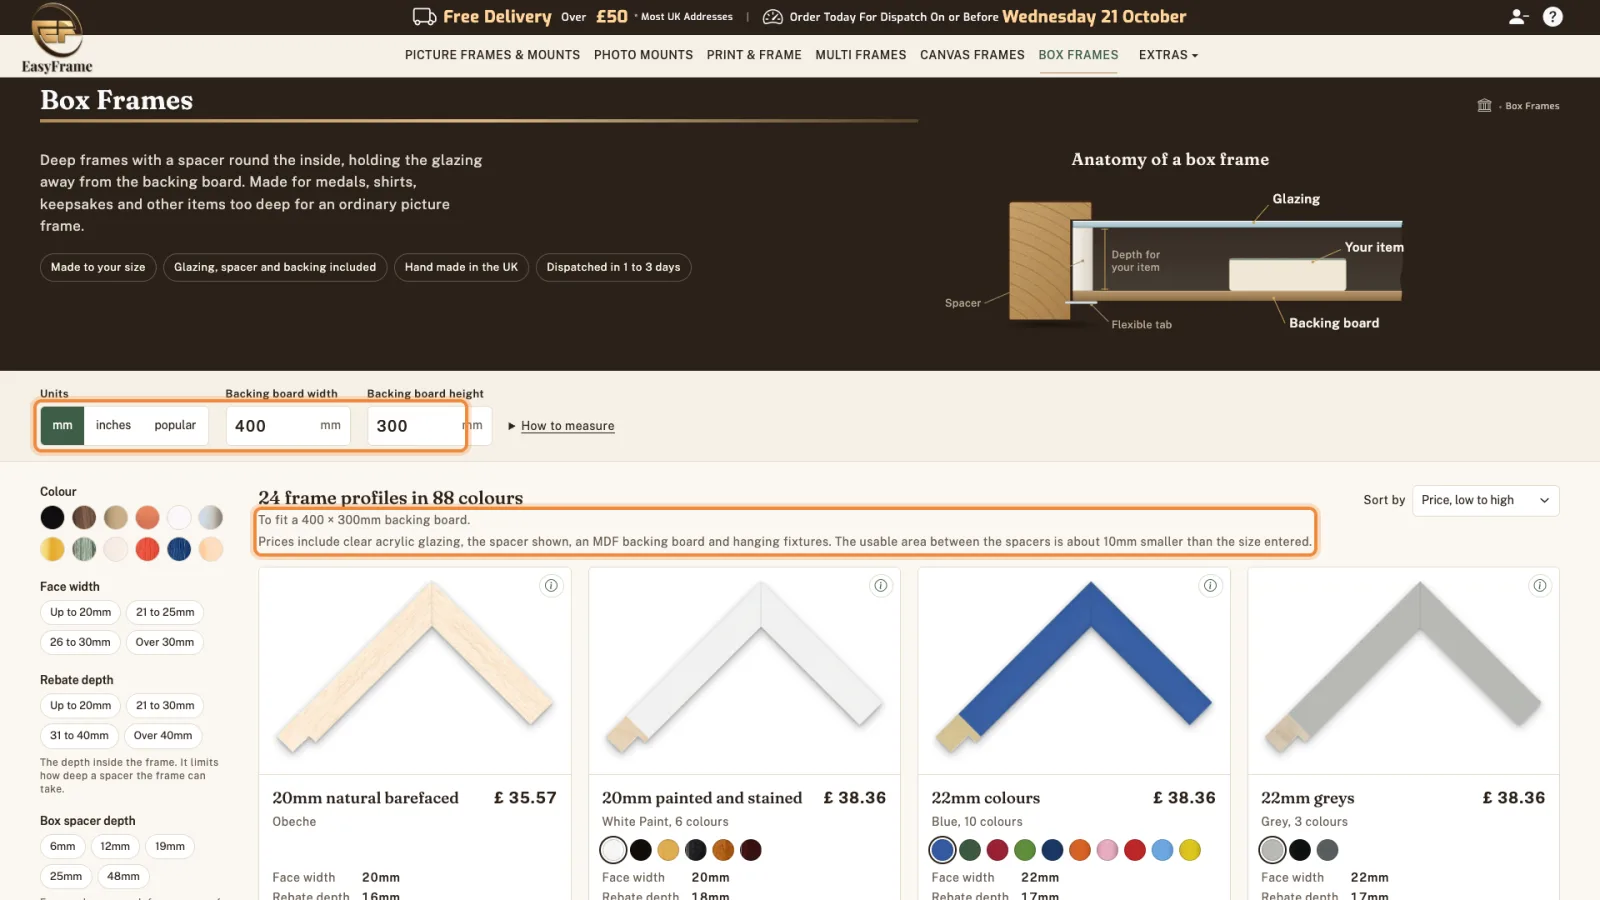The width and height of the screenshot is (1600, 900).
Task: Choose dark grey swatch on 22mm greys
Action: 1327,850
